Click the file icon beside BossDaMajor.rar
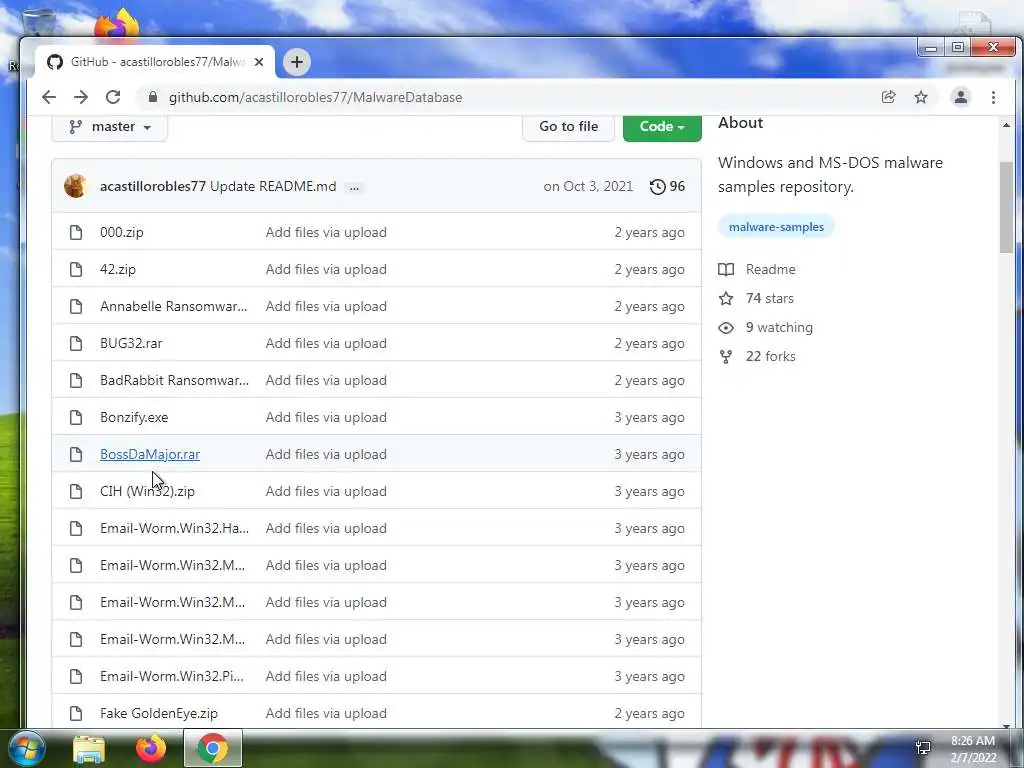This screenshot has width=1024, height=768. coord(76,455)
